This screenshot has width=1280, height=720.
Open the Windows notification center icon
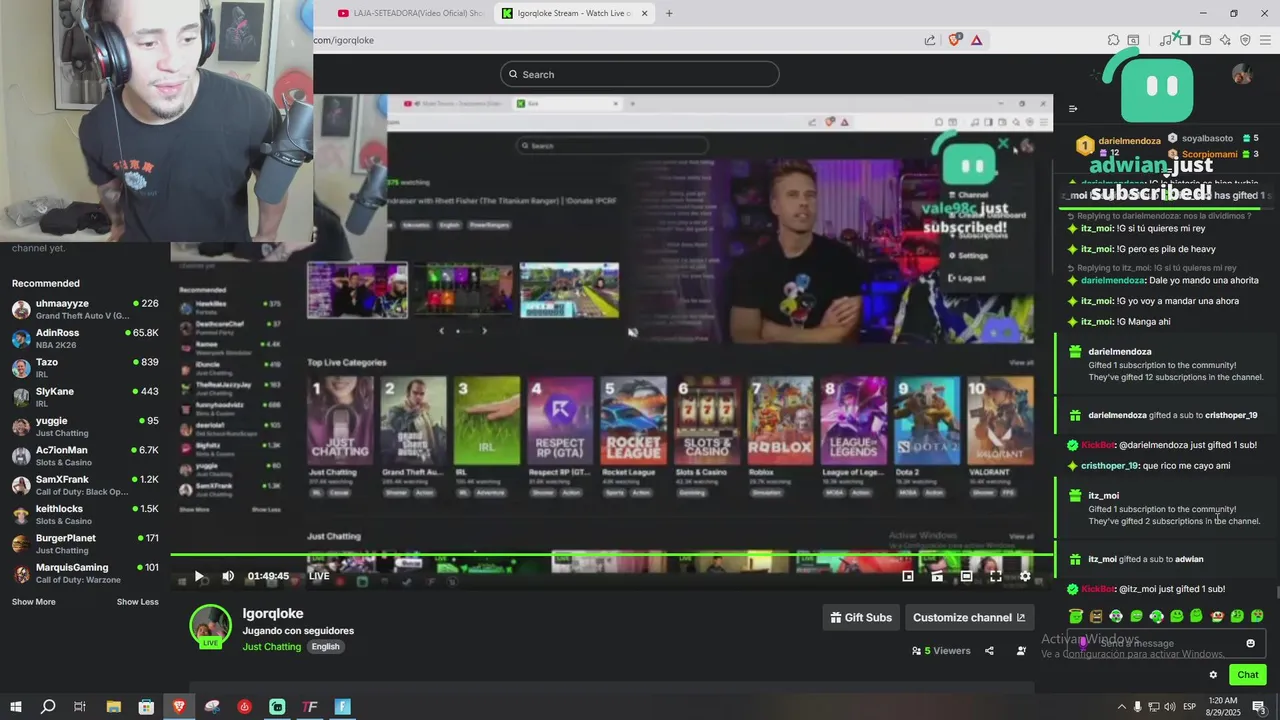[1259, 707]
